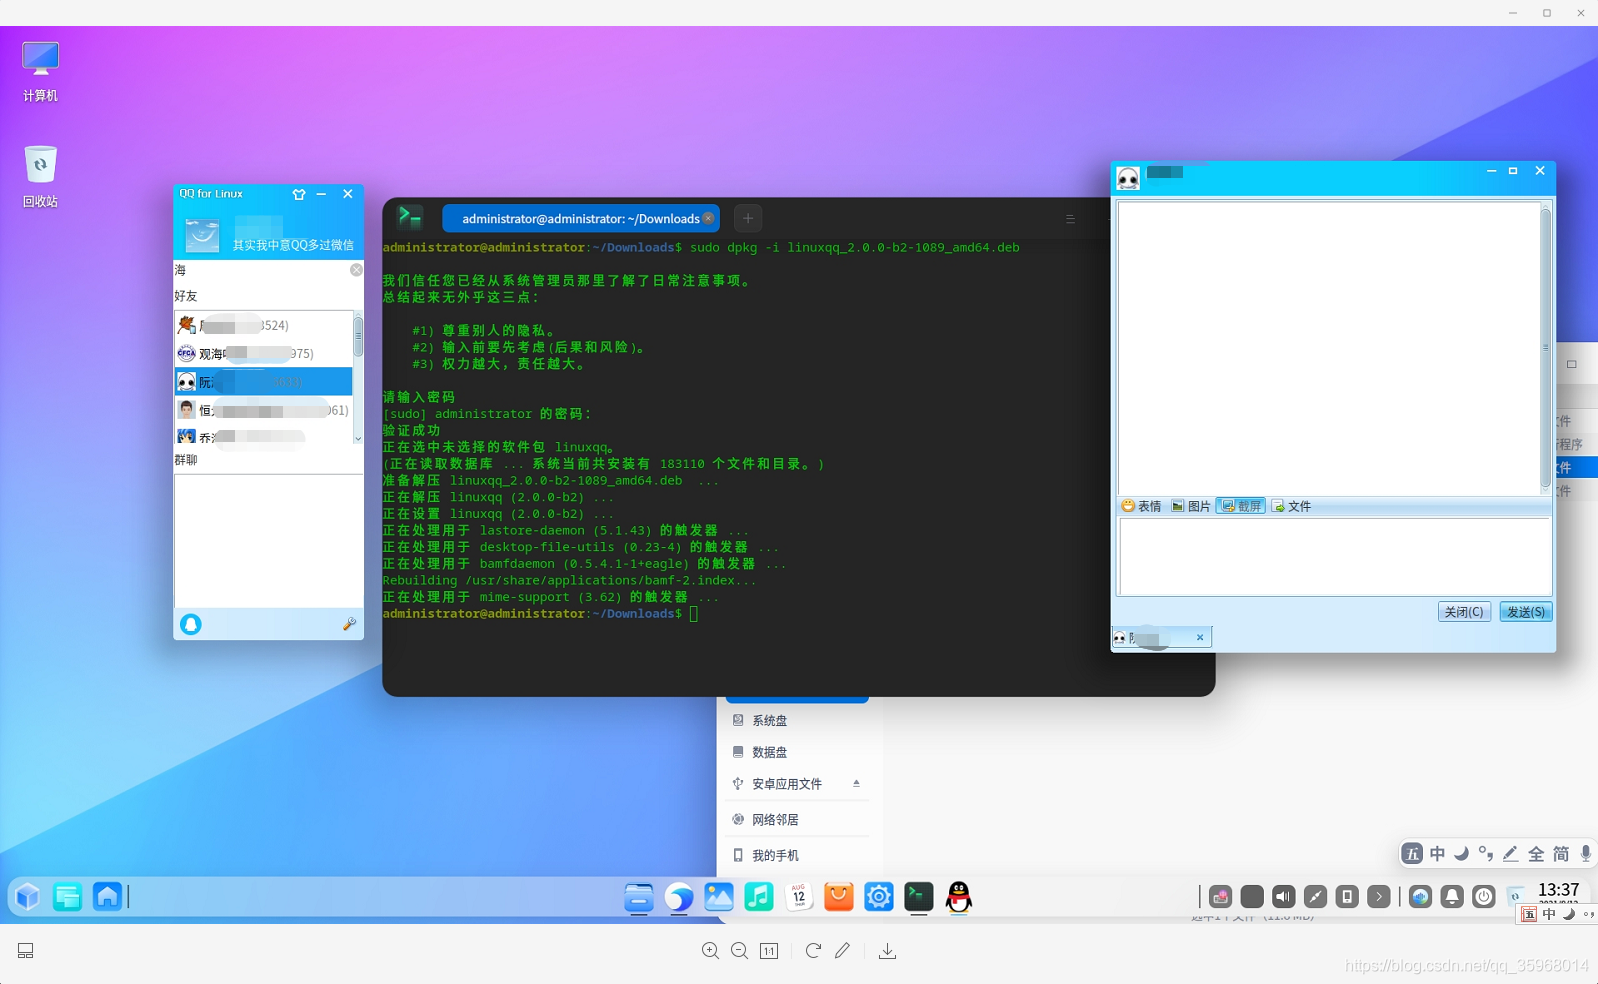
Task: Click the show desktop home icon in dock
Action: [x=107, y=897]
